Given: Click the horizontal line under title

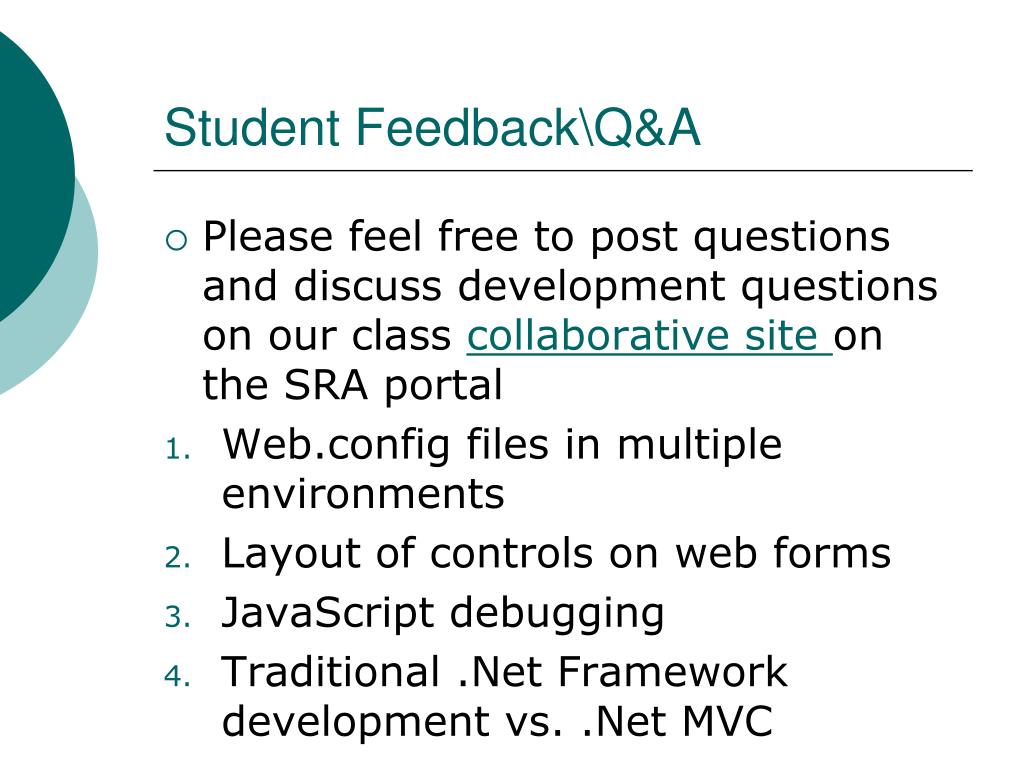Looking at the screenshot, I should point(563,170).
